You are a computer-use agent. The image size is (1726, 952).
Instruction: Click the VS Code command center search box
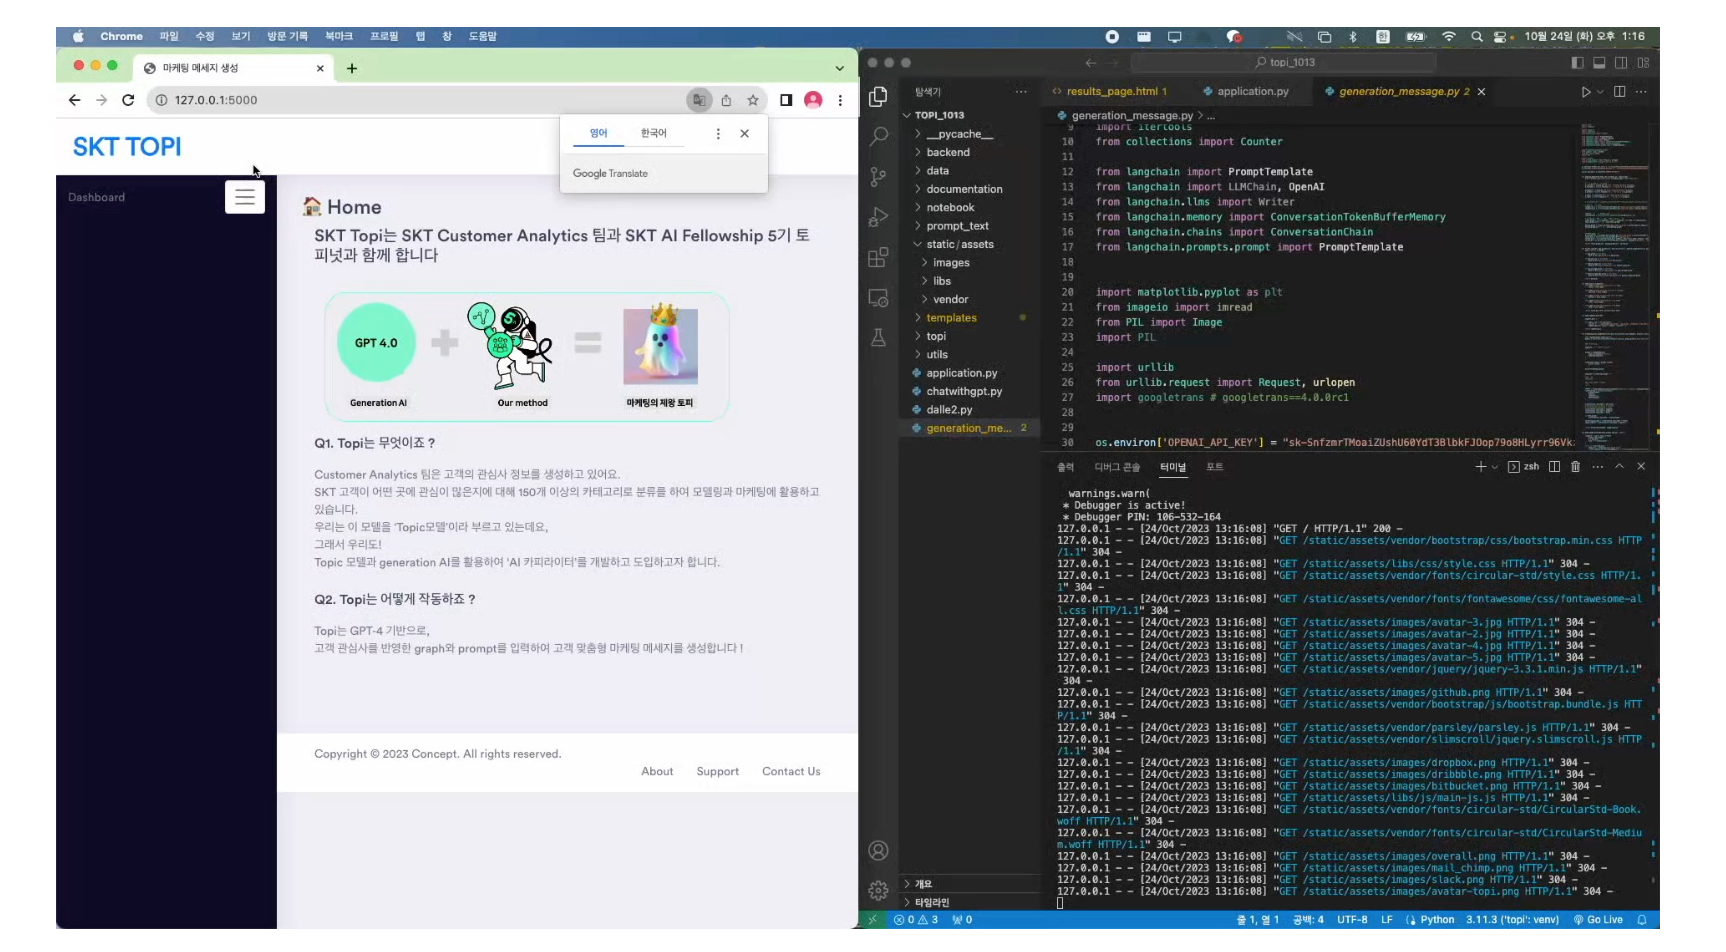[1286, 63]
